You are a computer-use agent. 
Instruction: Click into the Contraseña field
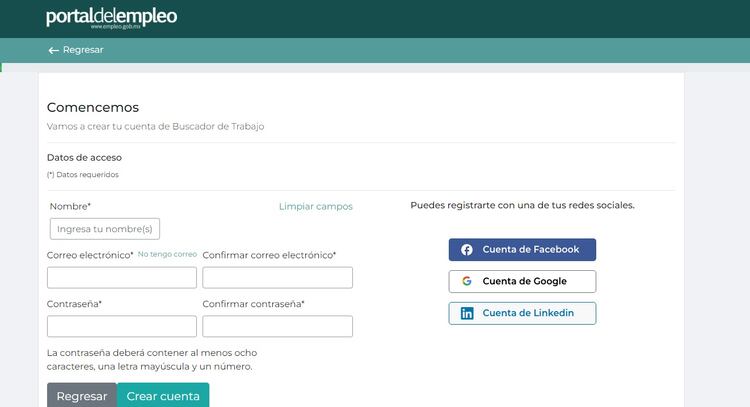[121, 327]
